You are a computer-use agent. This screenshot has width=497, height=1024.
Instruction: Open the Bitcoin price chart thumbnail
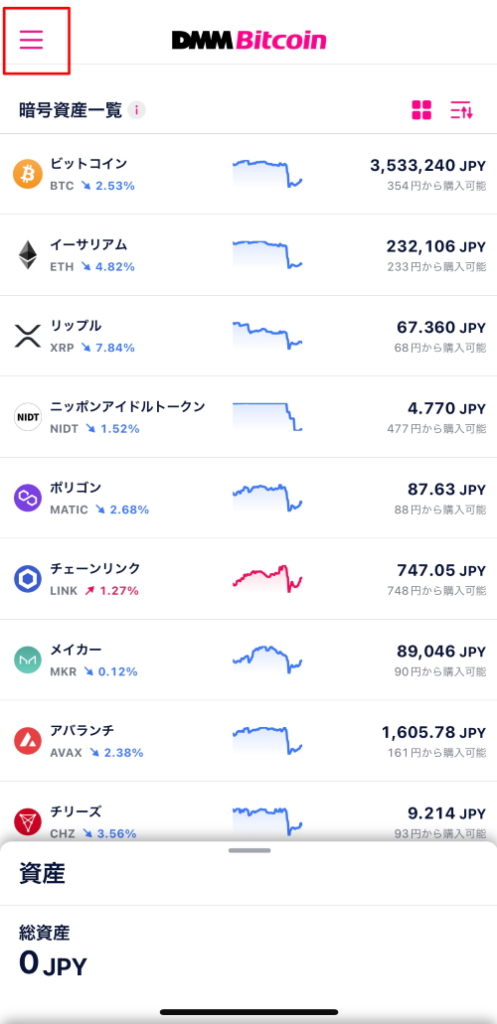point(267,174)
